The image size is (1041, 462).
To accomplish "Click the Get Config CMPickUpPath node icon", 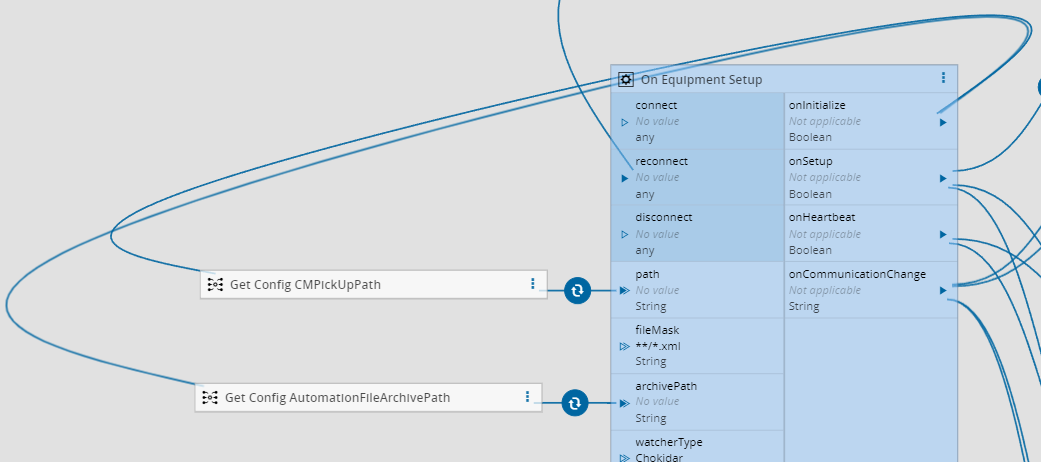I will tap(215, 285).
